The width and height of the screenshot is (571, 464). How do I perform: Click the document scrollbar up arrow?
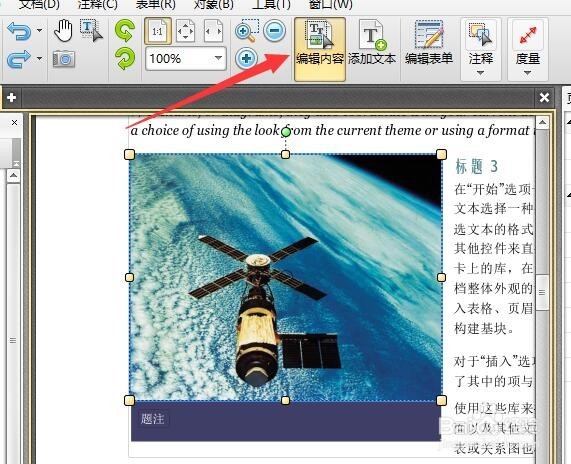point(542,122)
